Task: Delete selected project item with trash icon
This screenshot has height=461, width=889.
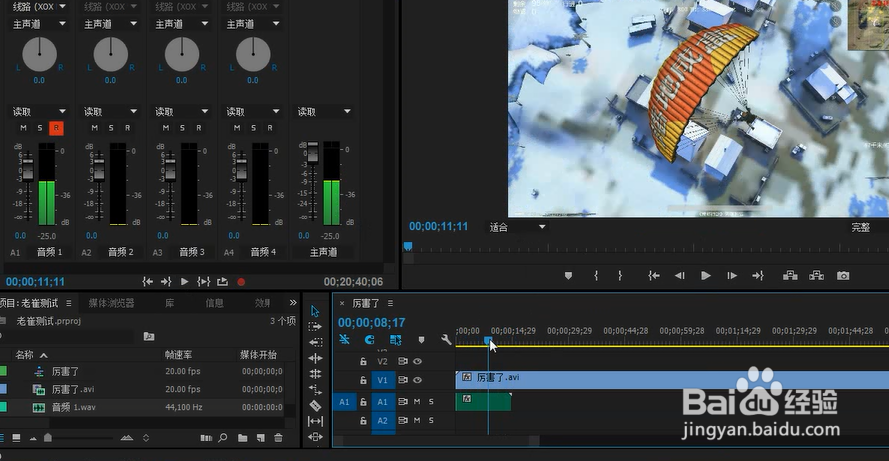Action: pos(278,438)
